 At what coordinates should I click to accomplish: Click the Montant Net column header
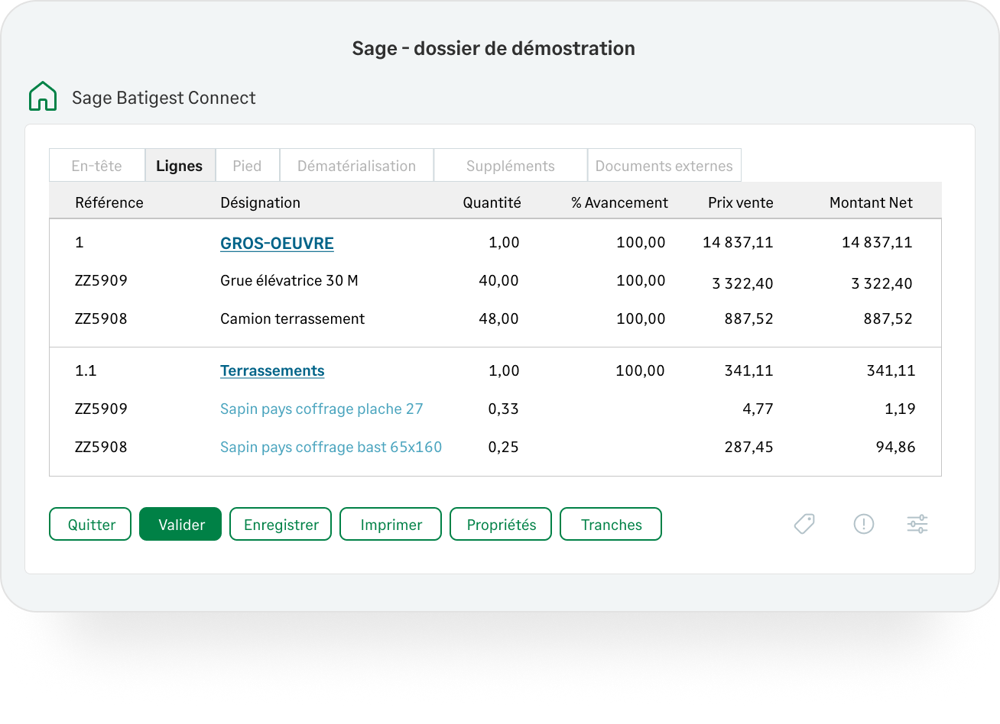pos(871,203)
